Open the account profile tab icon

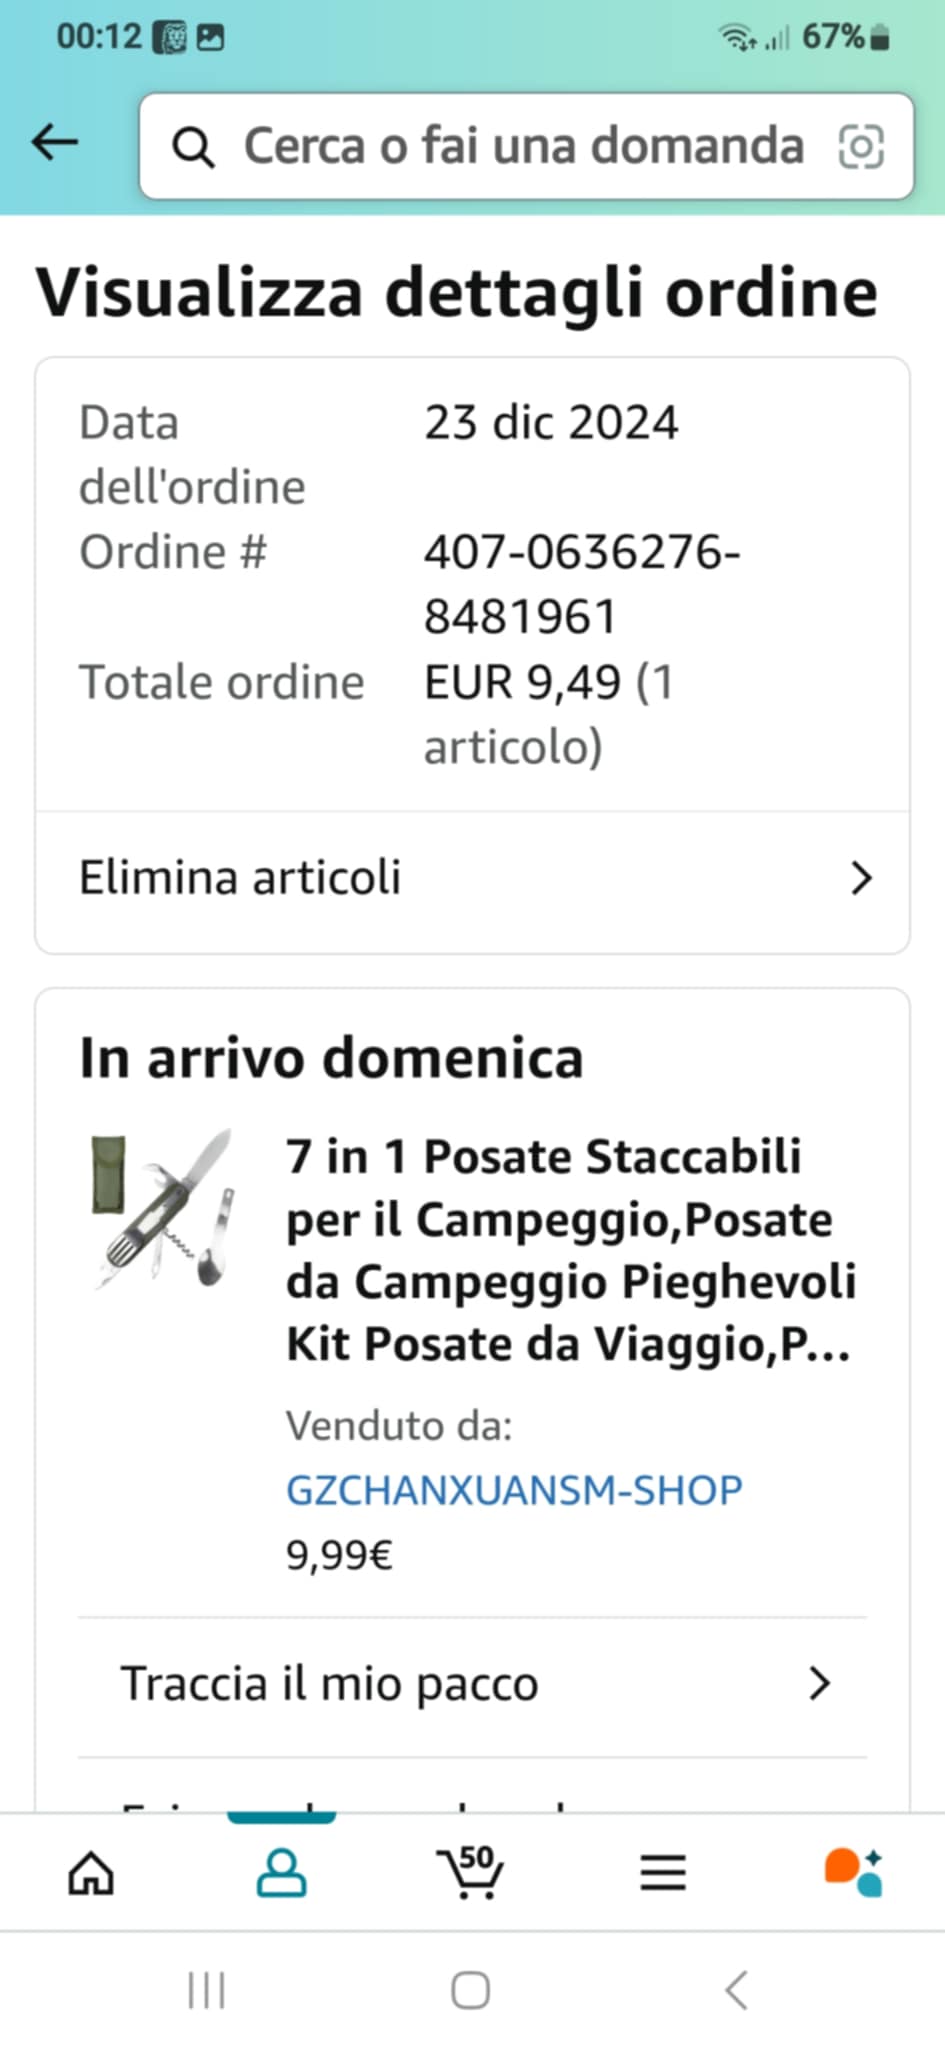(x=281, y=1872)
